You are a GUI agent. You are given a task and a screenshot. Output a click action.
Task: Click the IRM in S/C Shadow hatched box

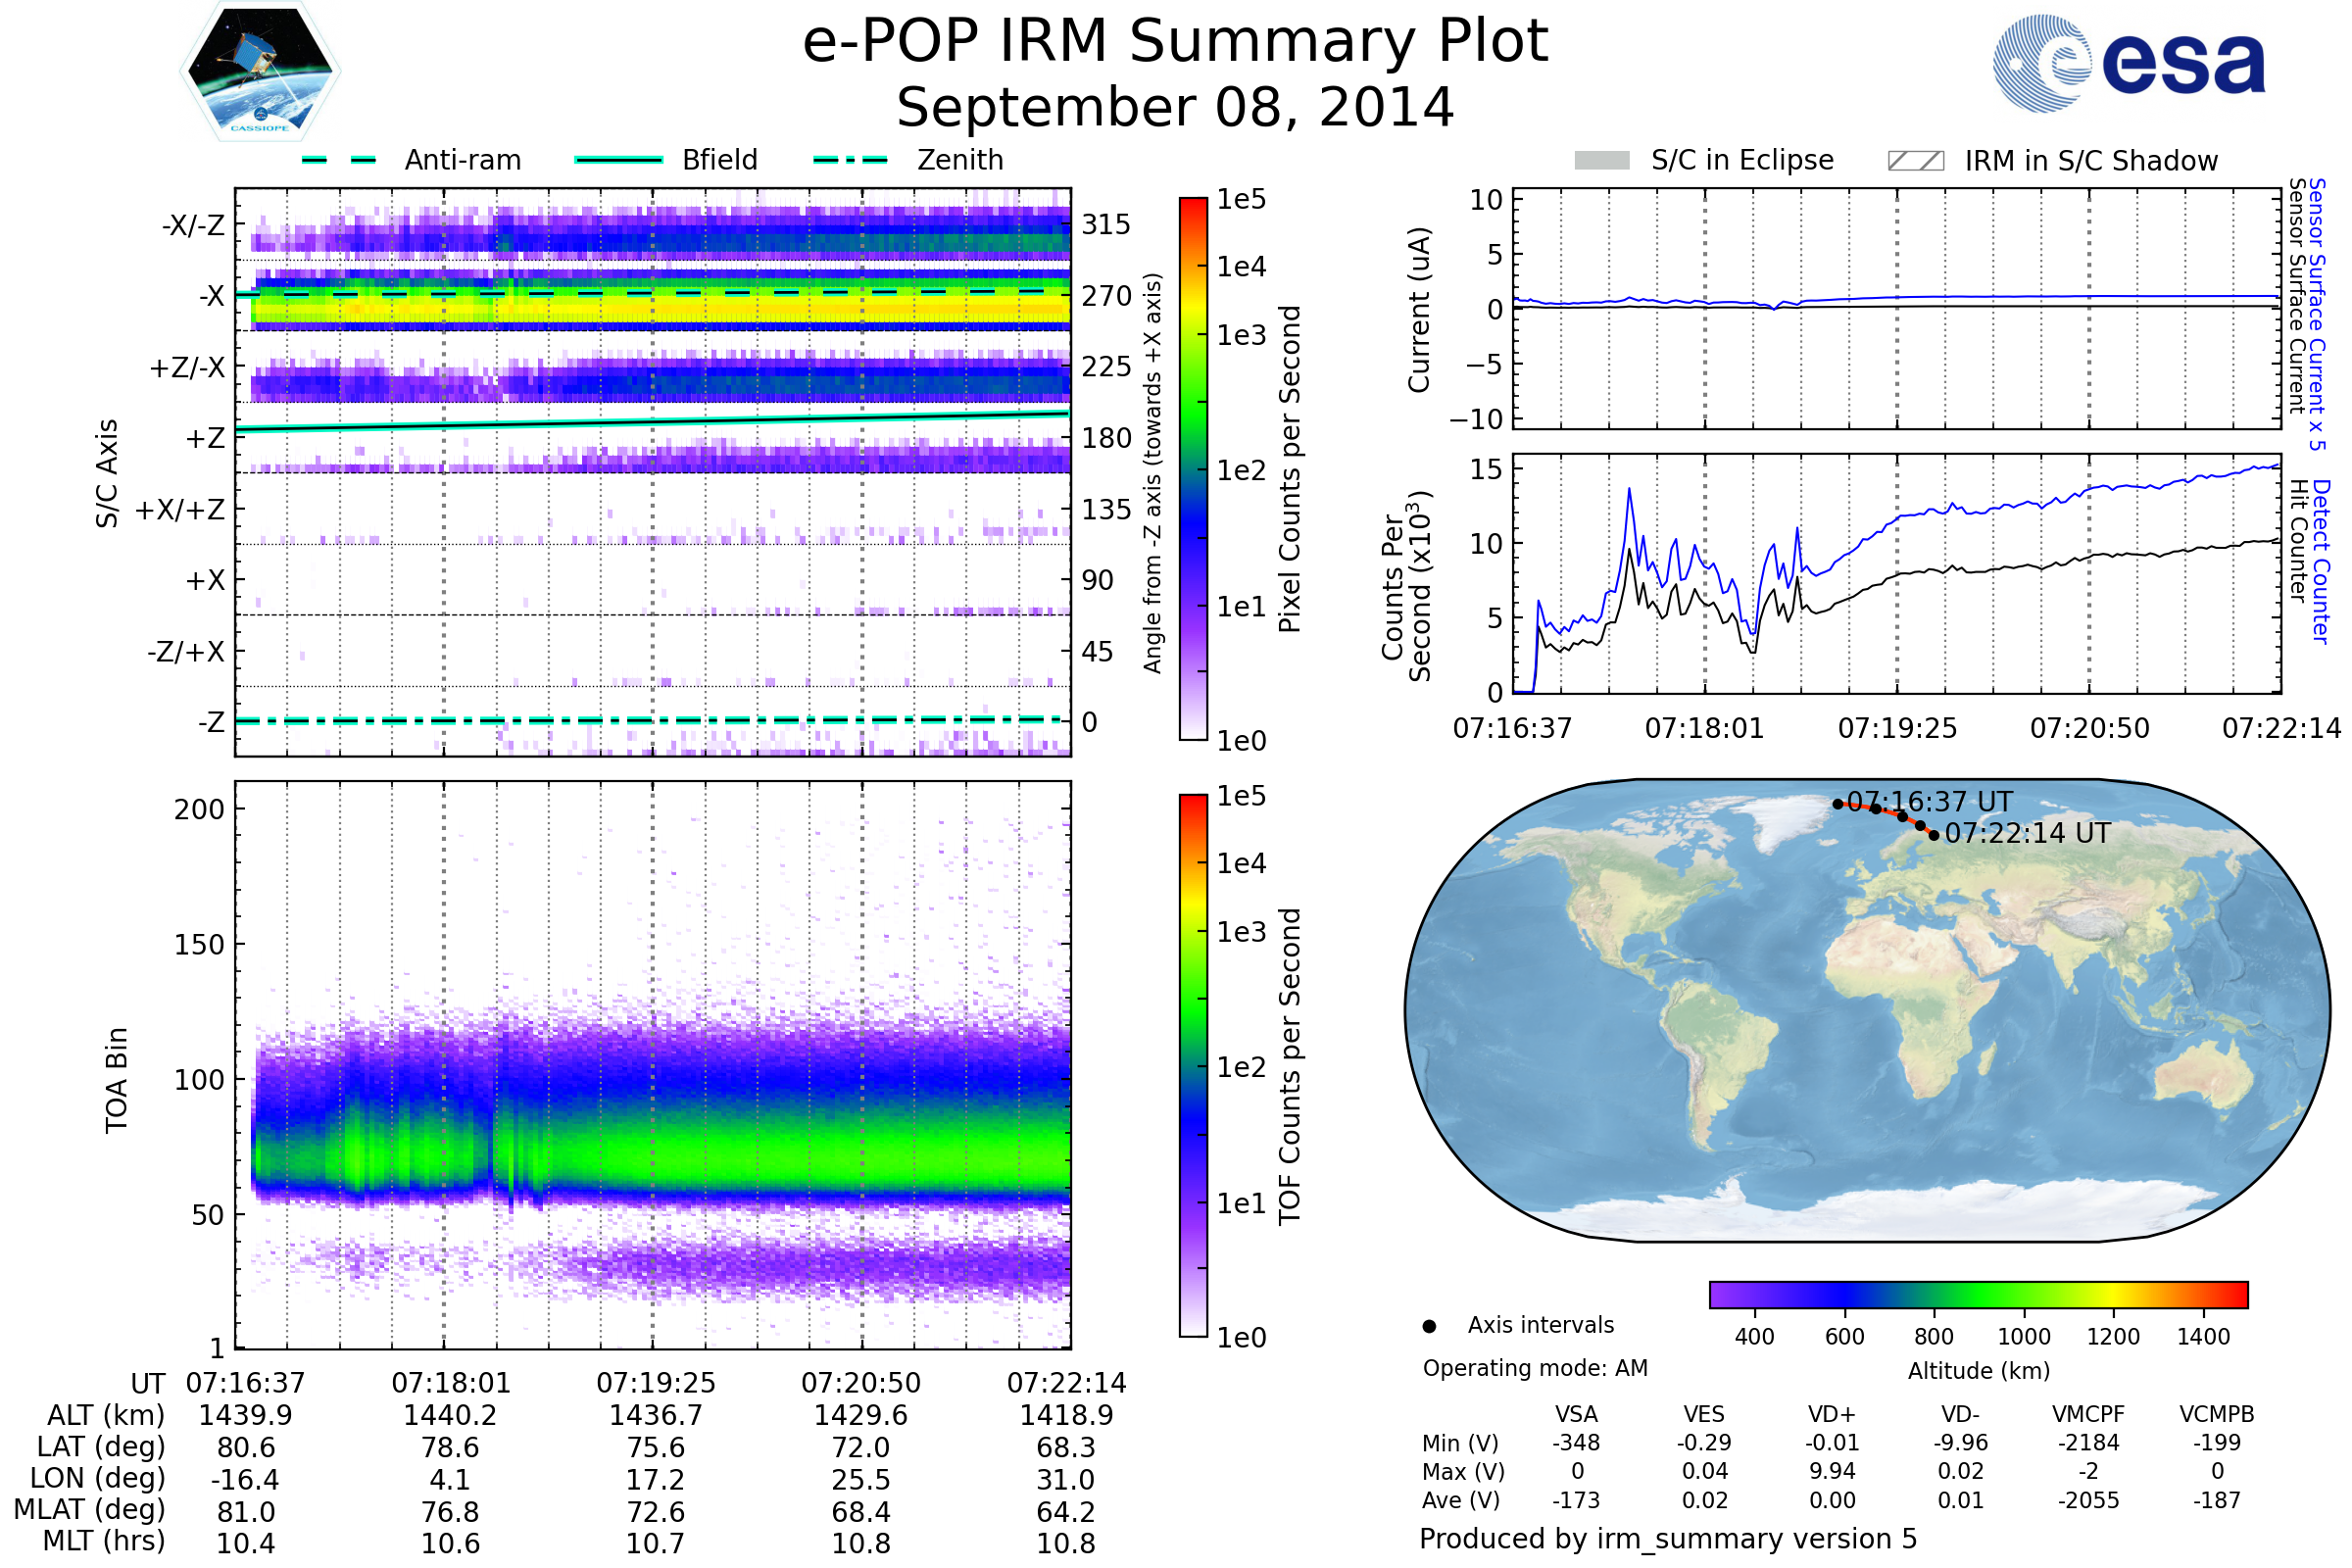click(x=1915, y=161)
